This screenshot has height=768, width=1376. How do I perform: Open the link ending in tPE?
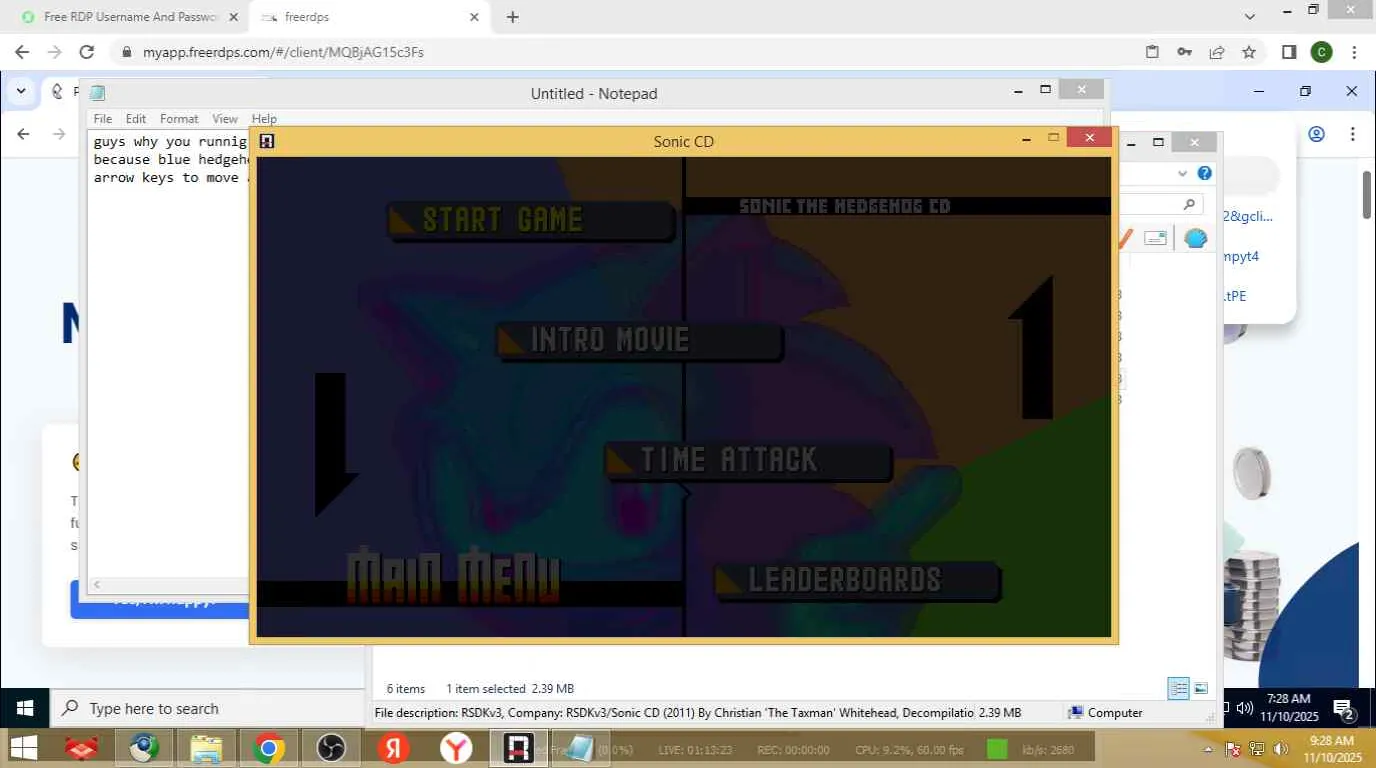pos(1235,296)
